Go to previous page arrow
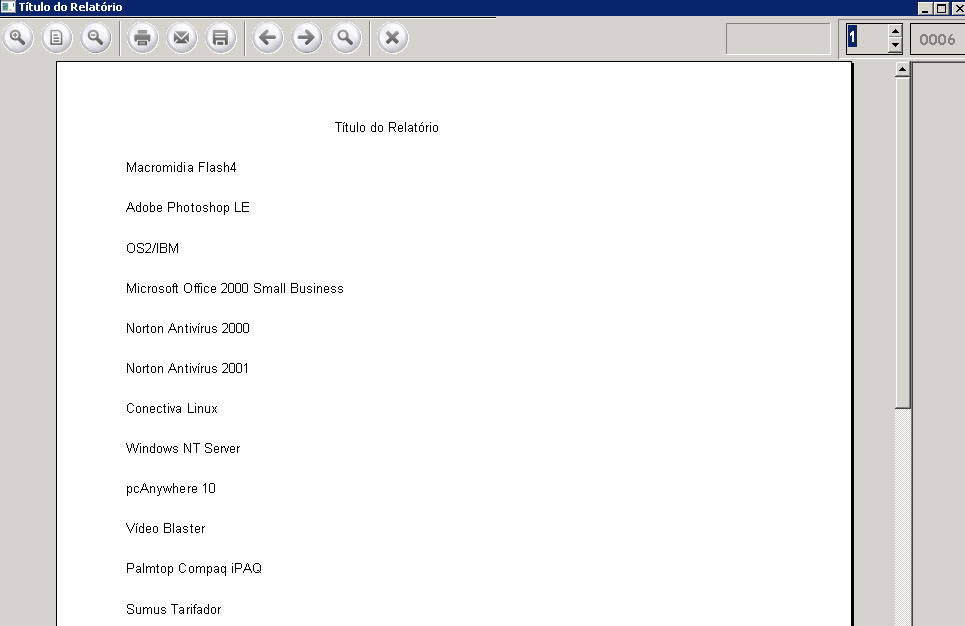965x626 pixels. click(x=268, y=38)
